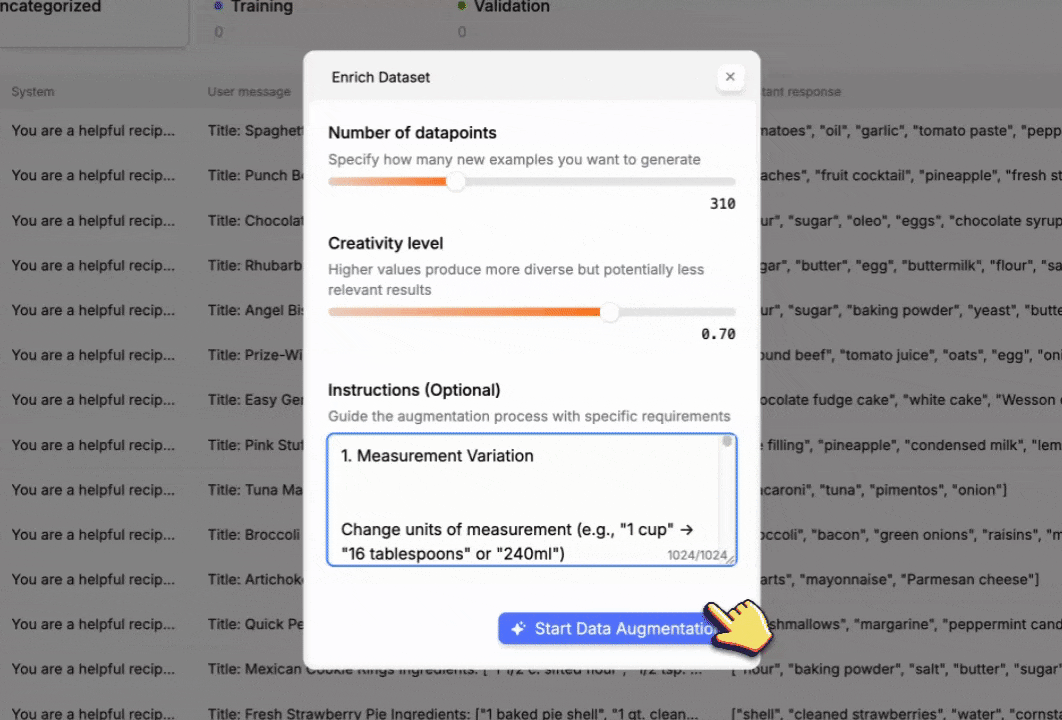Close the Enrich Dataset dialog
This screenshot has height=720, width=1062.
coord(730,77)
